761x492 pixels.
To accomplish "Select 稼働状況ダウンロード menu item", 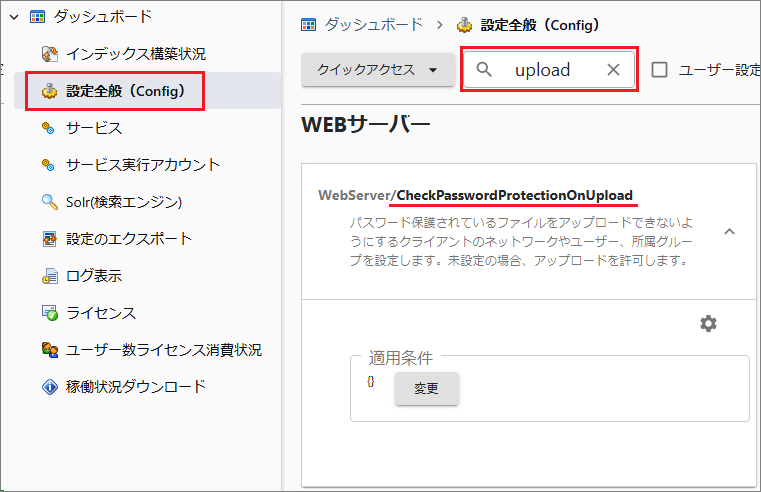I will (x=136, y=387).
